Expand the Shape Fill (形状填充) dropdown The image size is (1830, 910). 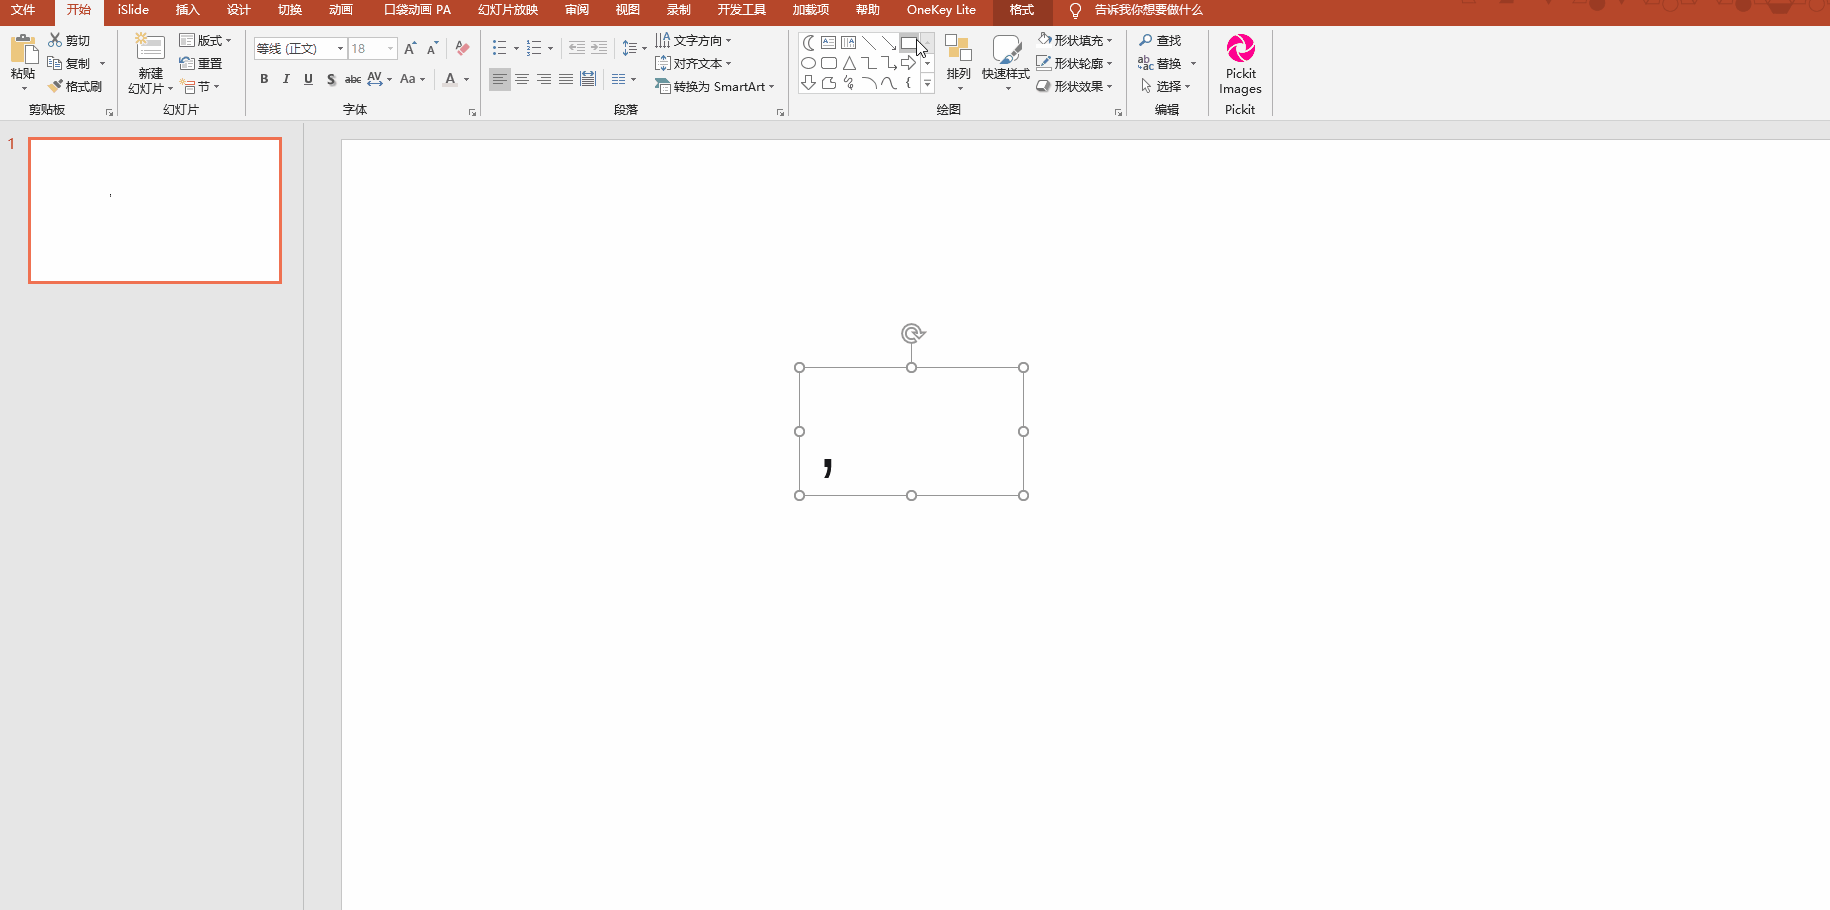click(1109, 41)
